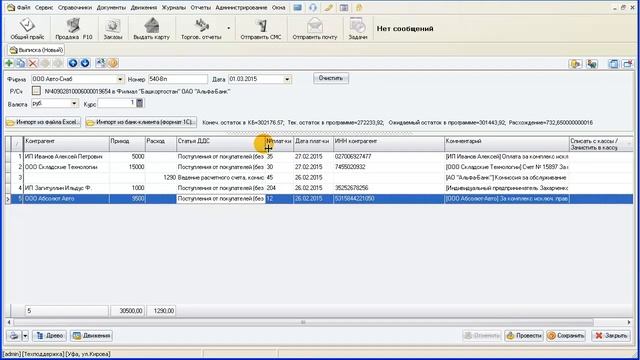Image resolution: width=640 pixels, height=360 pixels.
Task: Open the Отчеты menu
Action: [x=200, y=8]
